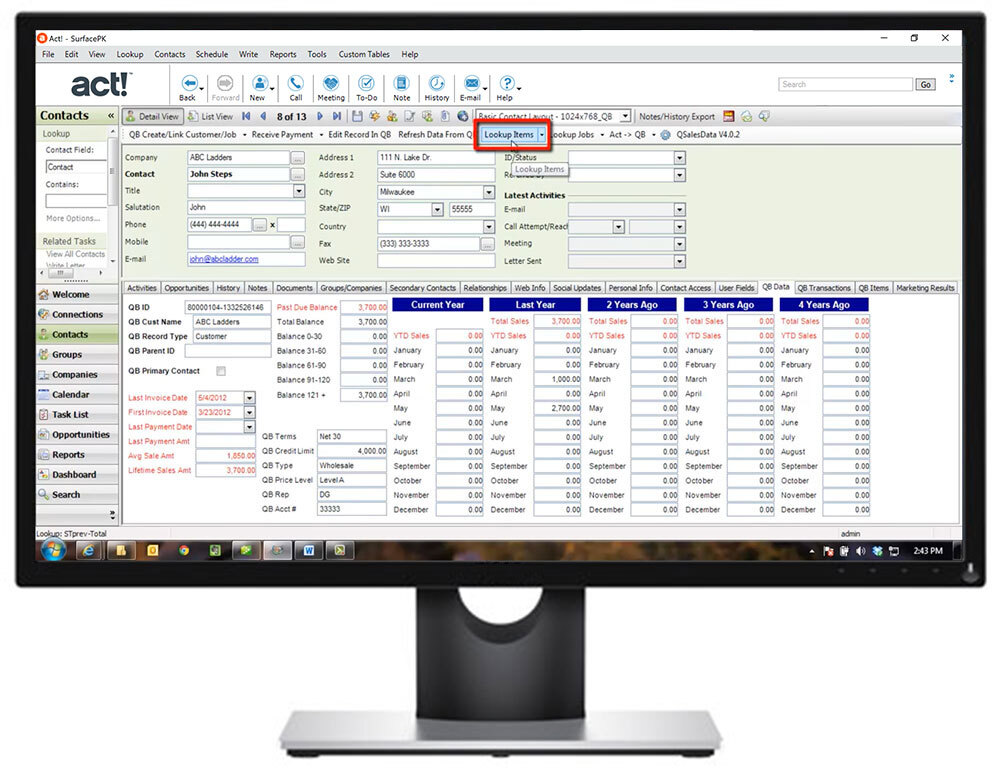The image size is (1000, 769).
Task: Switch to the Marketing Results tab
Action: [925, 288]
